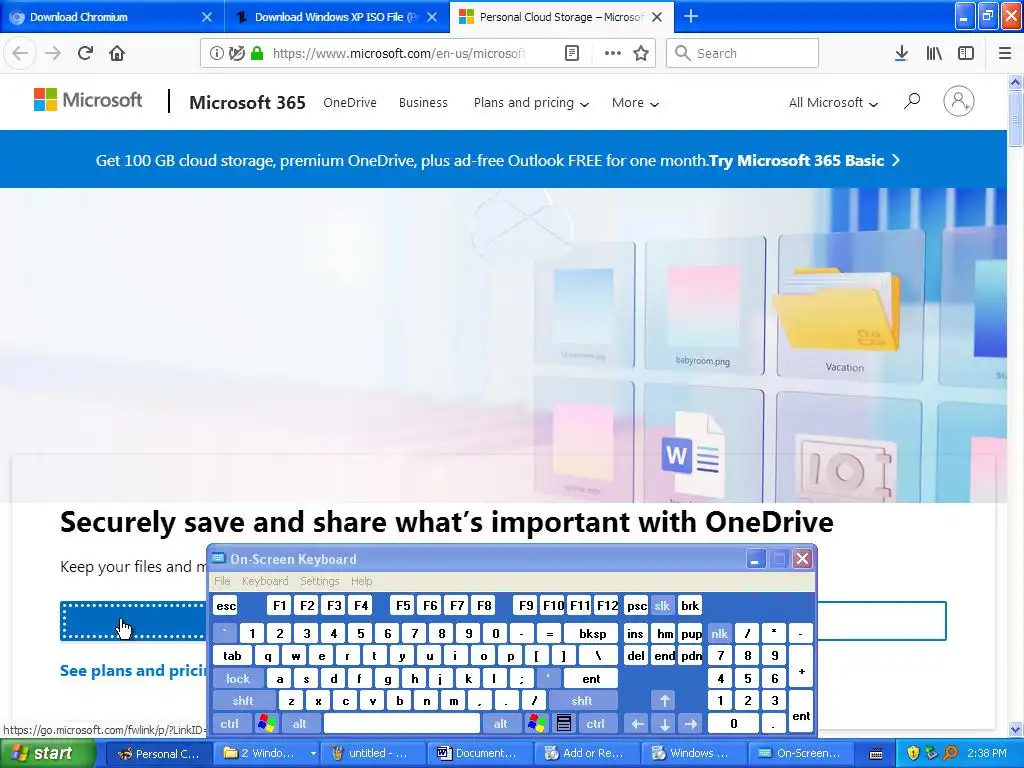
Task: Click the F5 key on keyboard
Action: coord(403,606)
